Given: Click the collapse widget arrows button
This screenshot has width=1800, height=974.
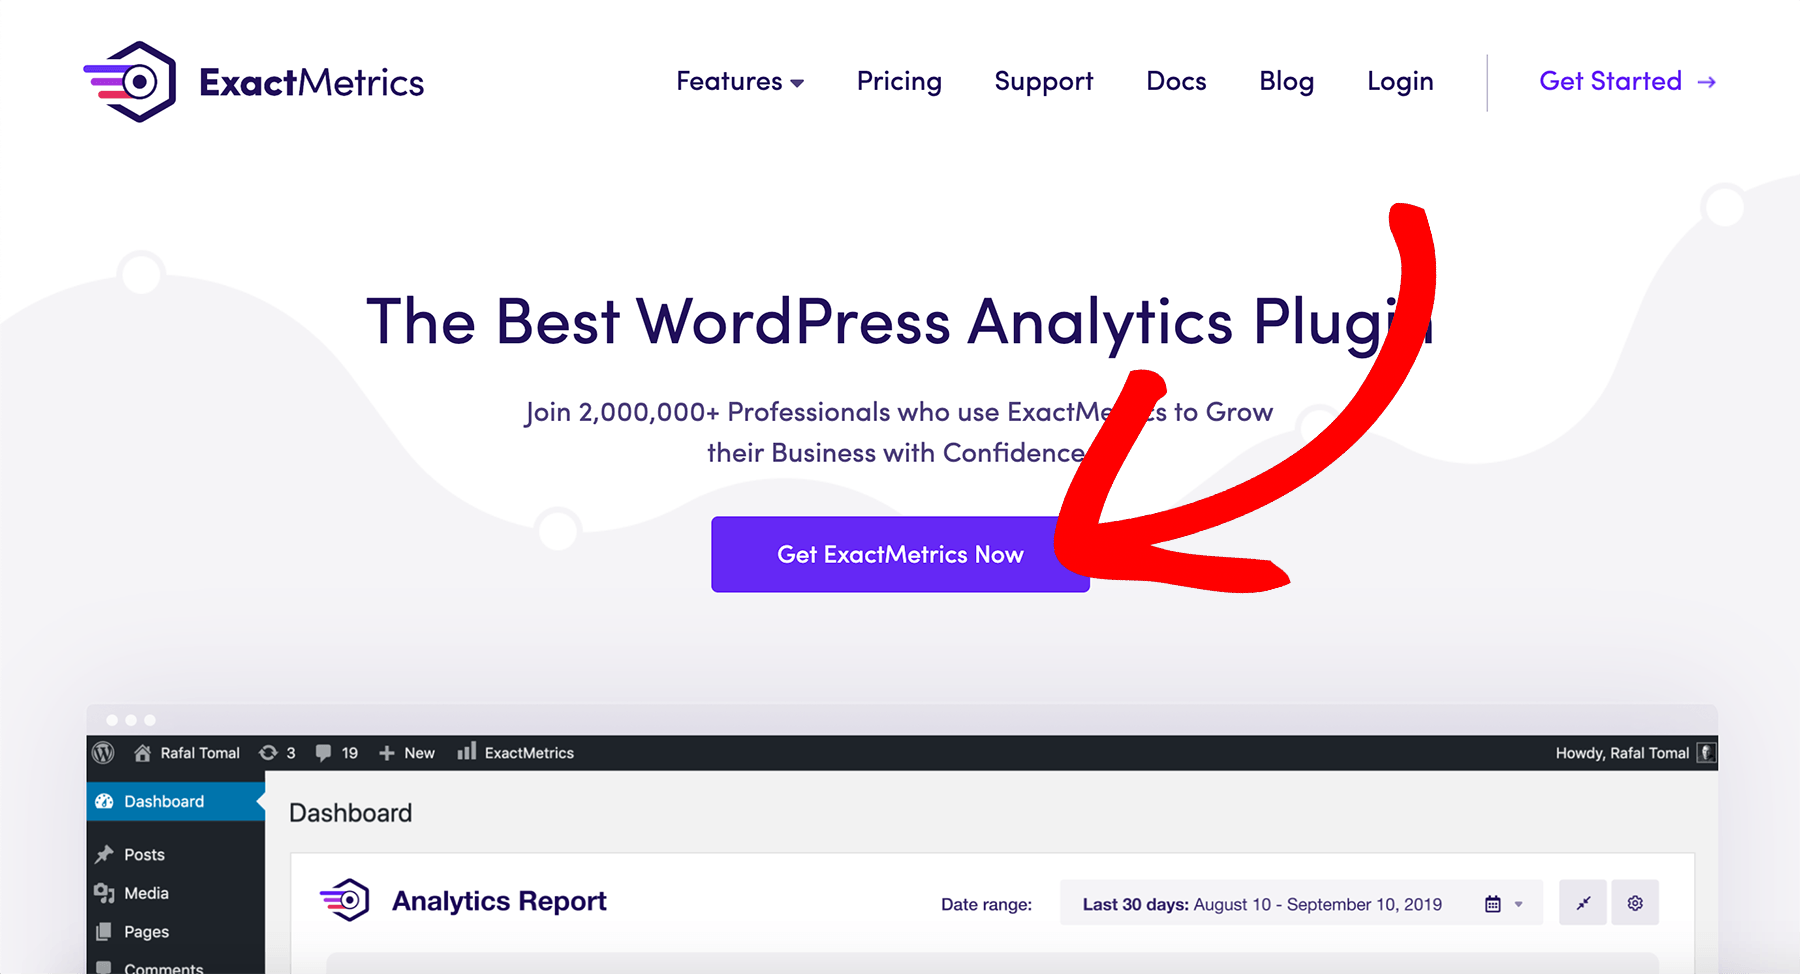Looking at the screenshot, I should pyautogui.click(x=1583, y=902).
